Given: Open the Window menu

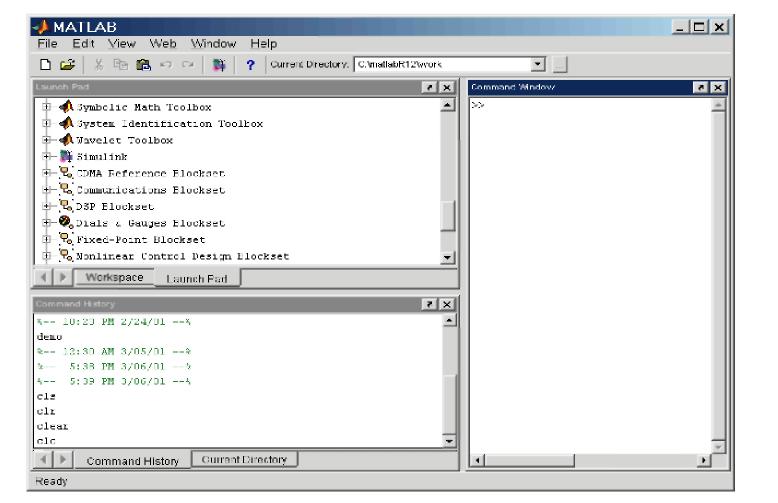Looking at the screenshot, I should [x=213, y=44].
